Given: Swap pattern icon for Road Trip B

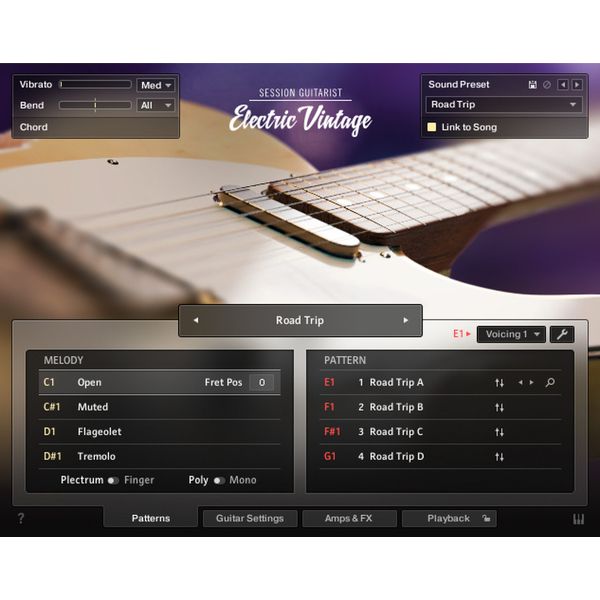Looking at the screenshot, I should click(499, 407).
